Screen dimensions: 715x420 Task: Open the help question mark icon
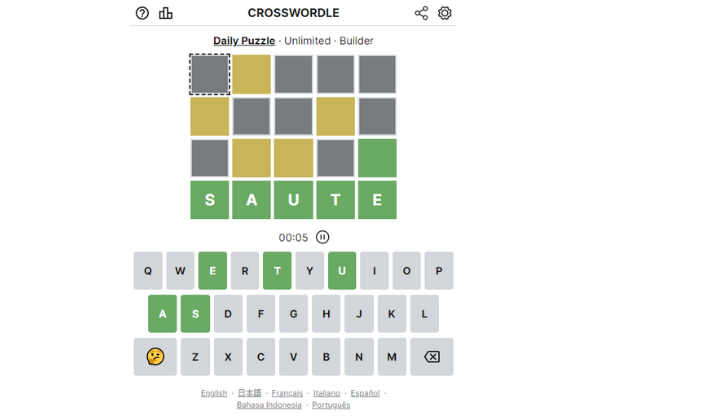point(142,13)
